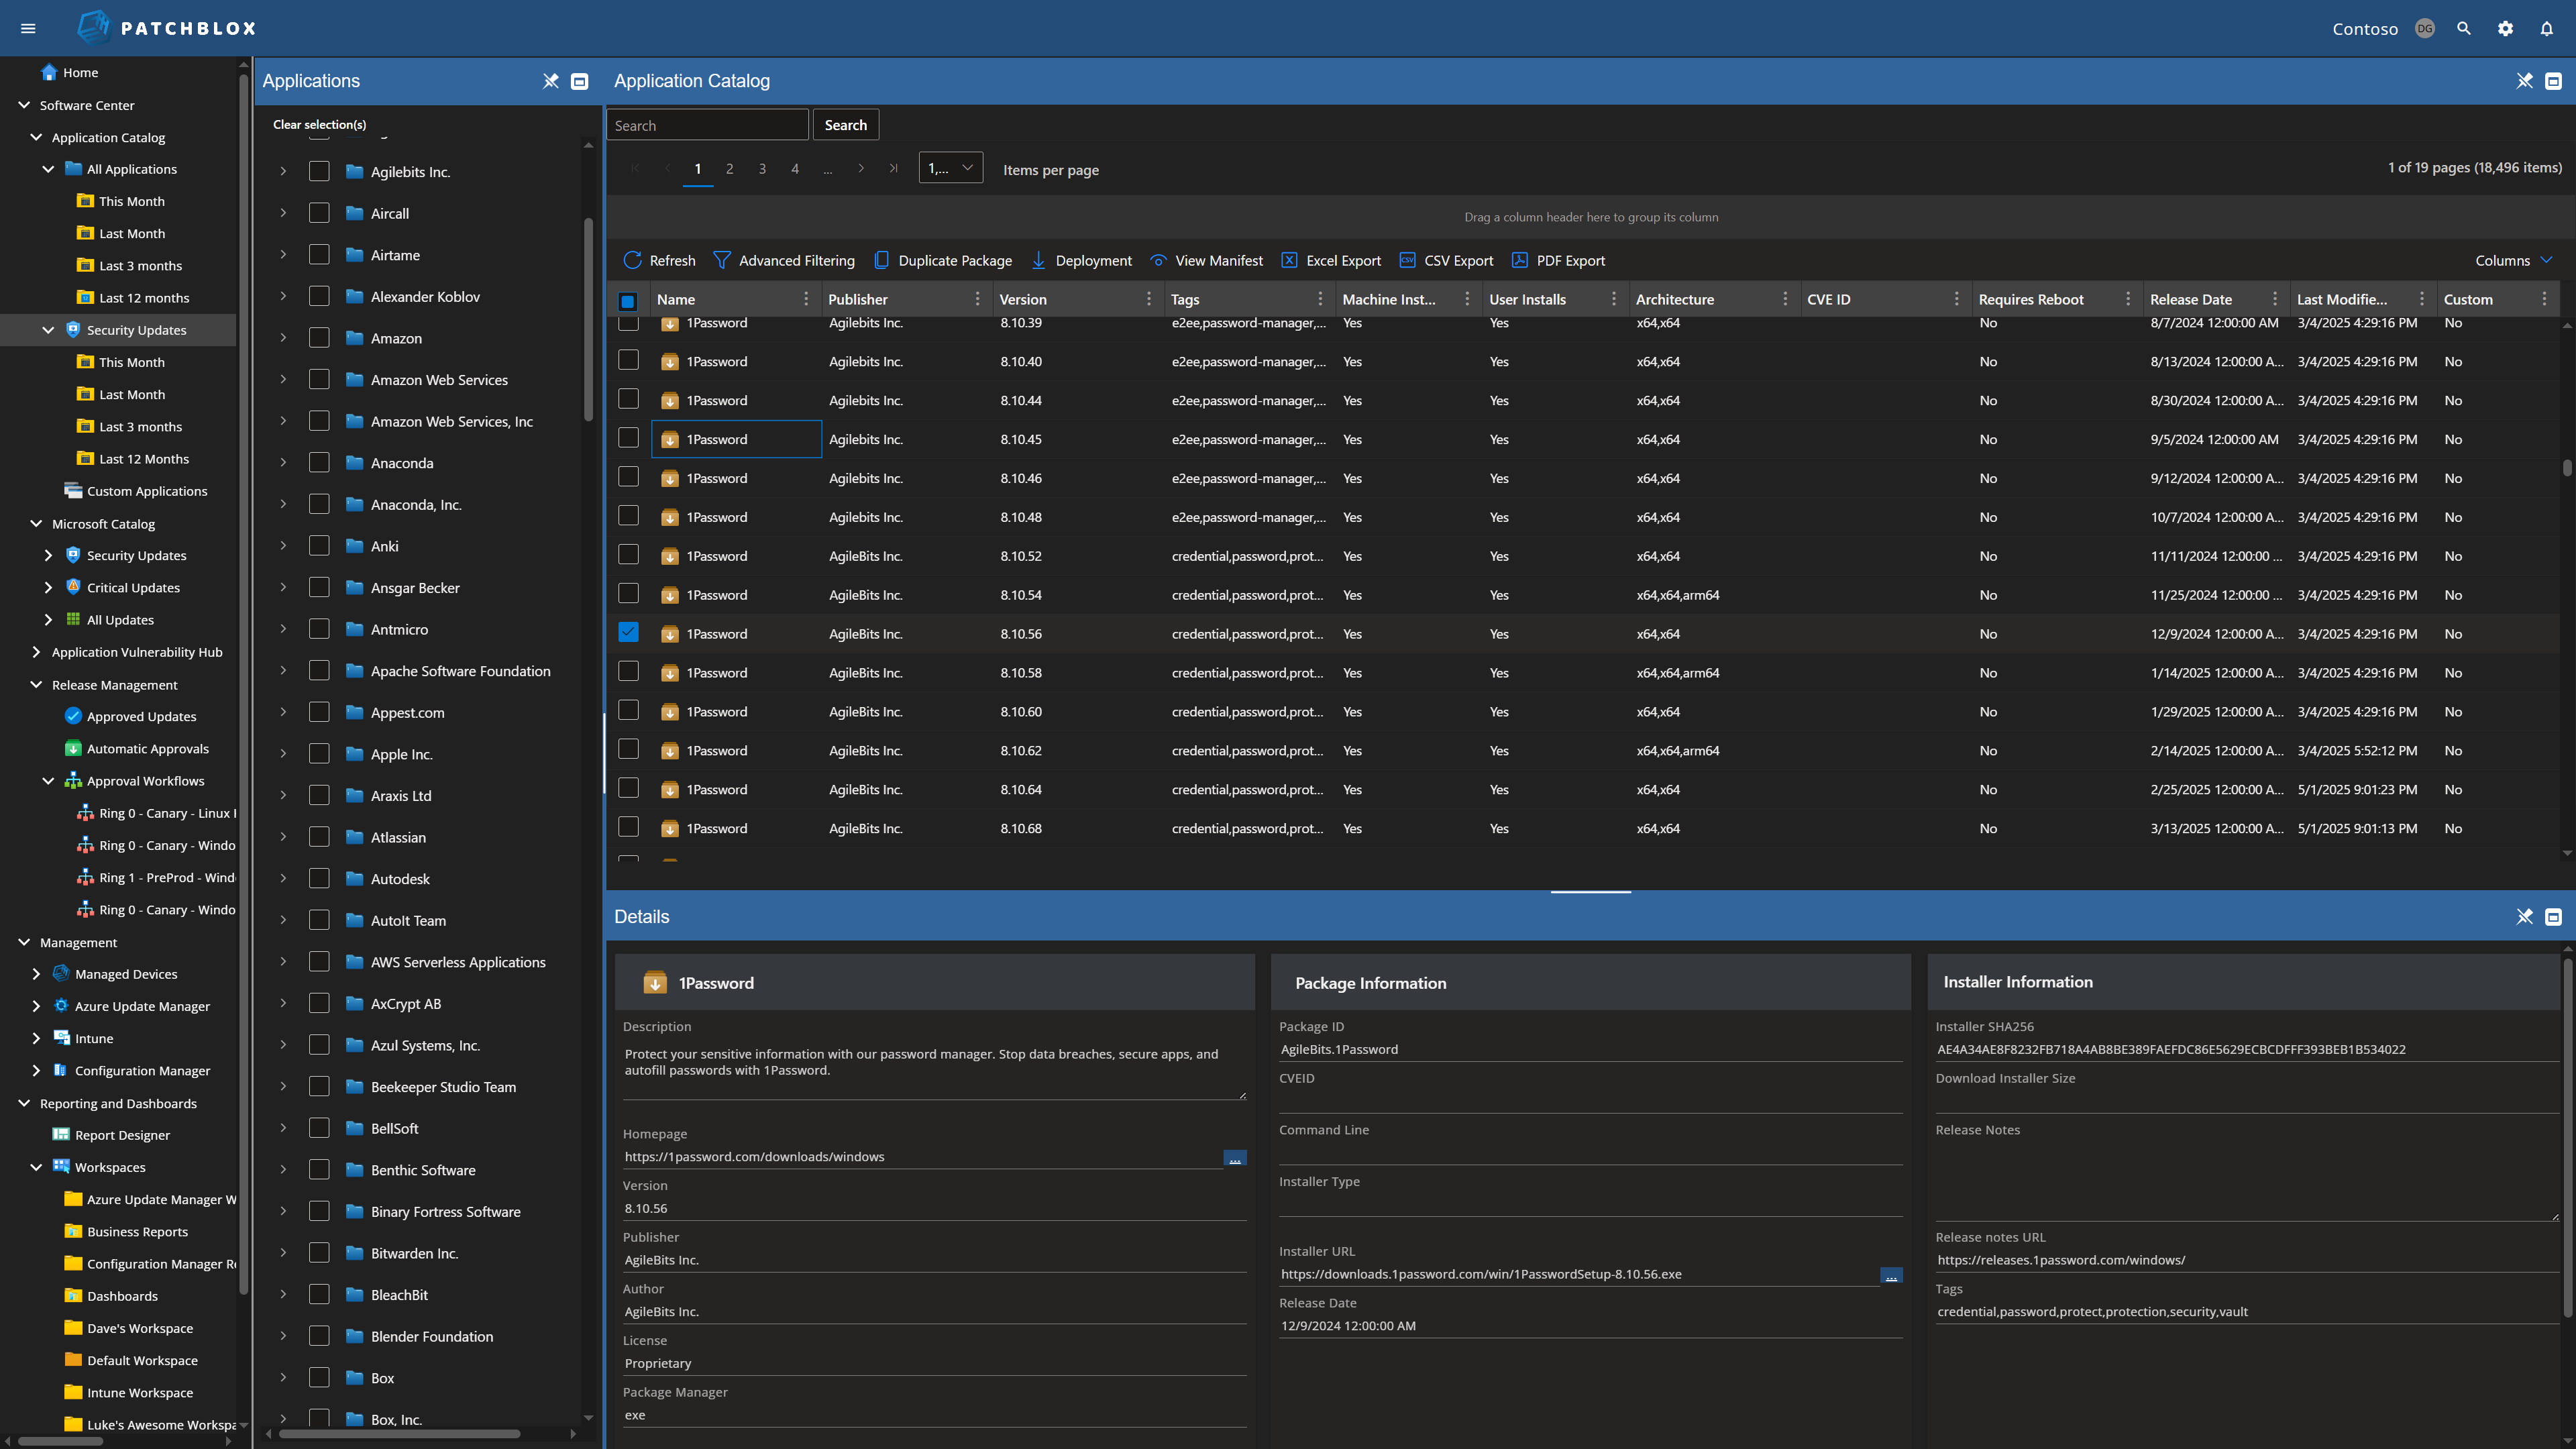This screenshot has width=2576, height=1449.
Task: Uncheck the selected 1Password 8.10.56 row
Action: coord(628,632)
